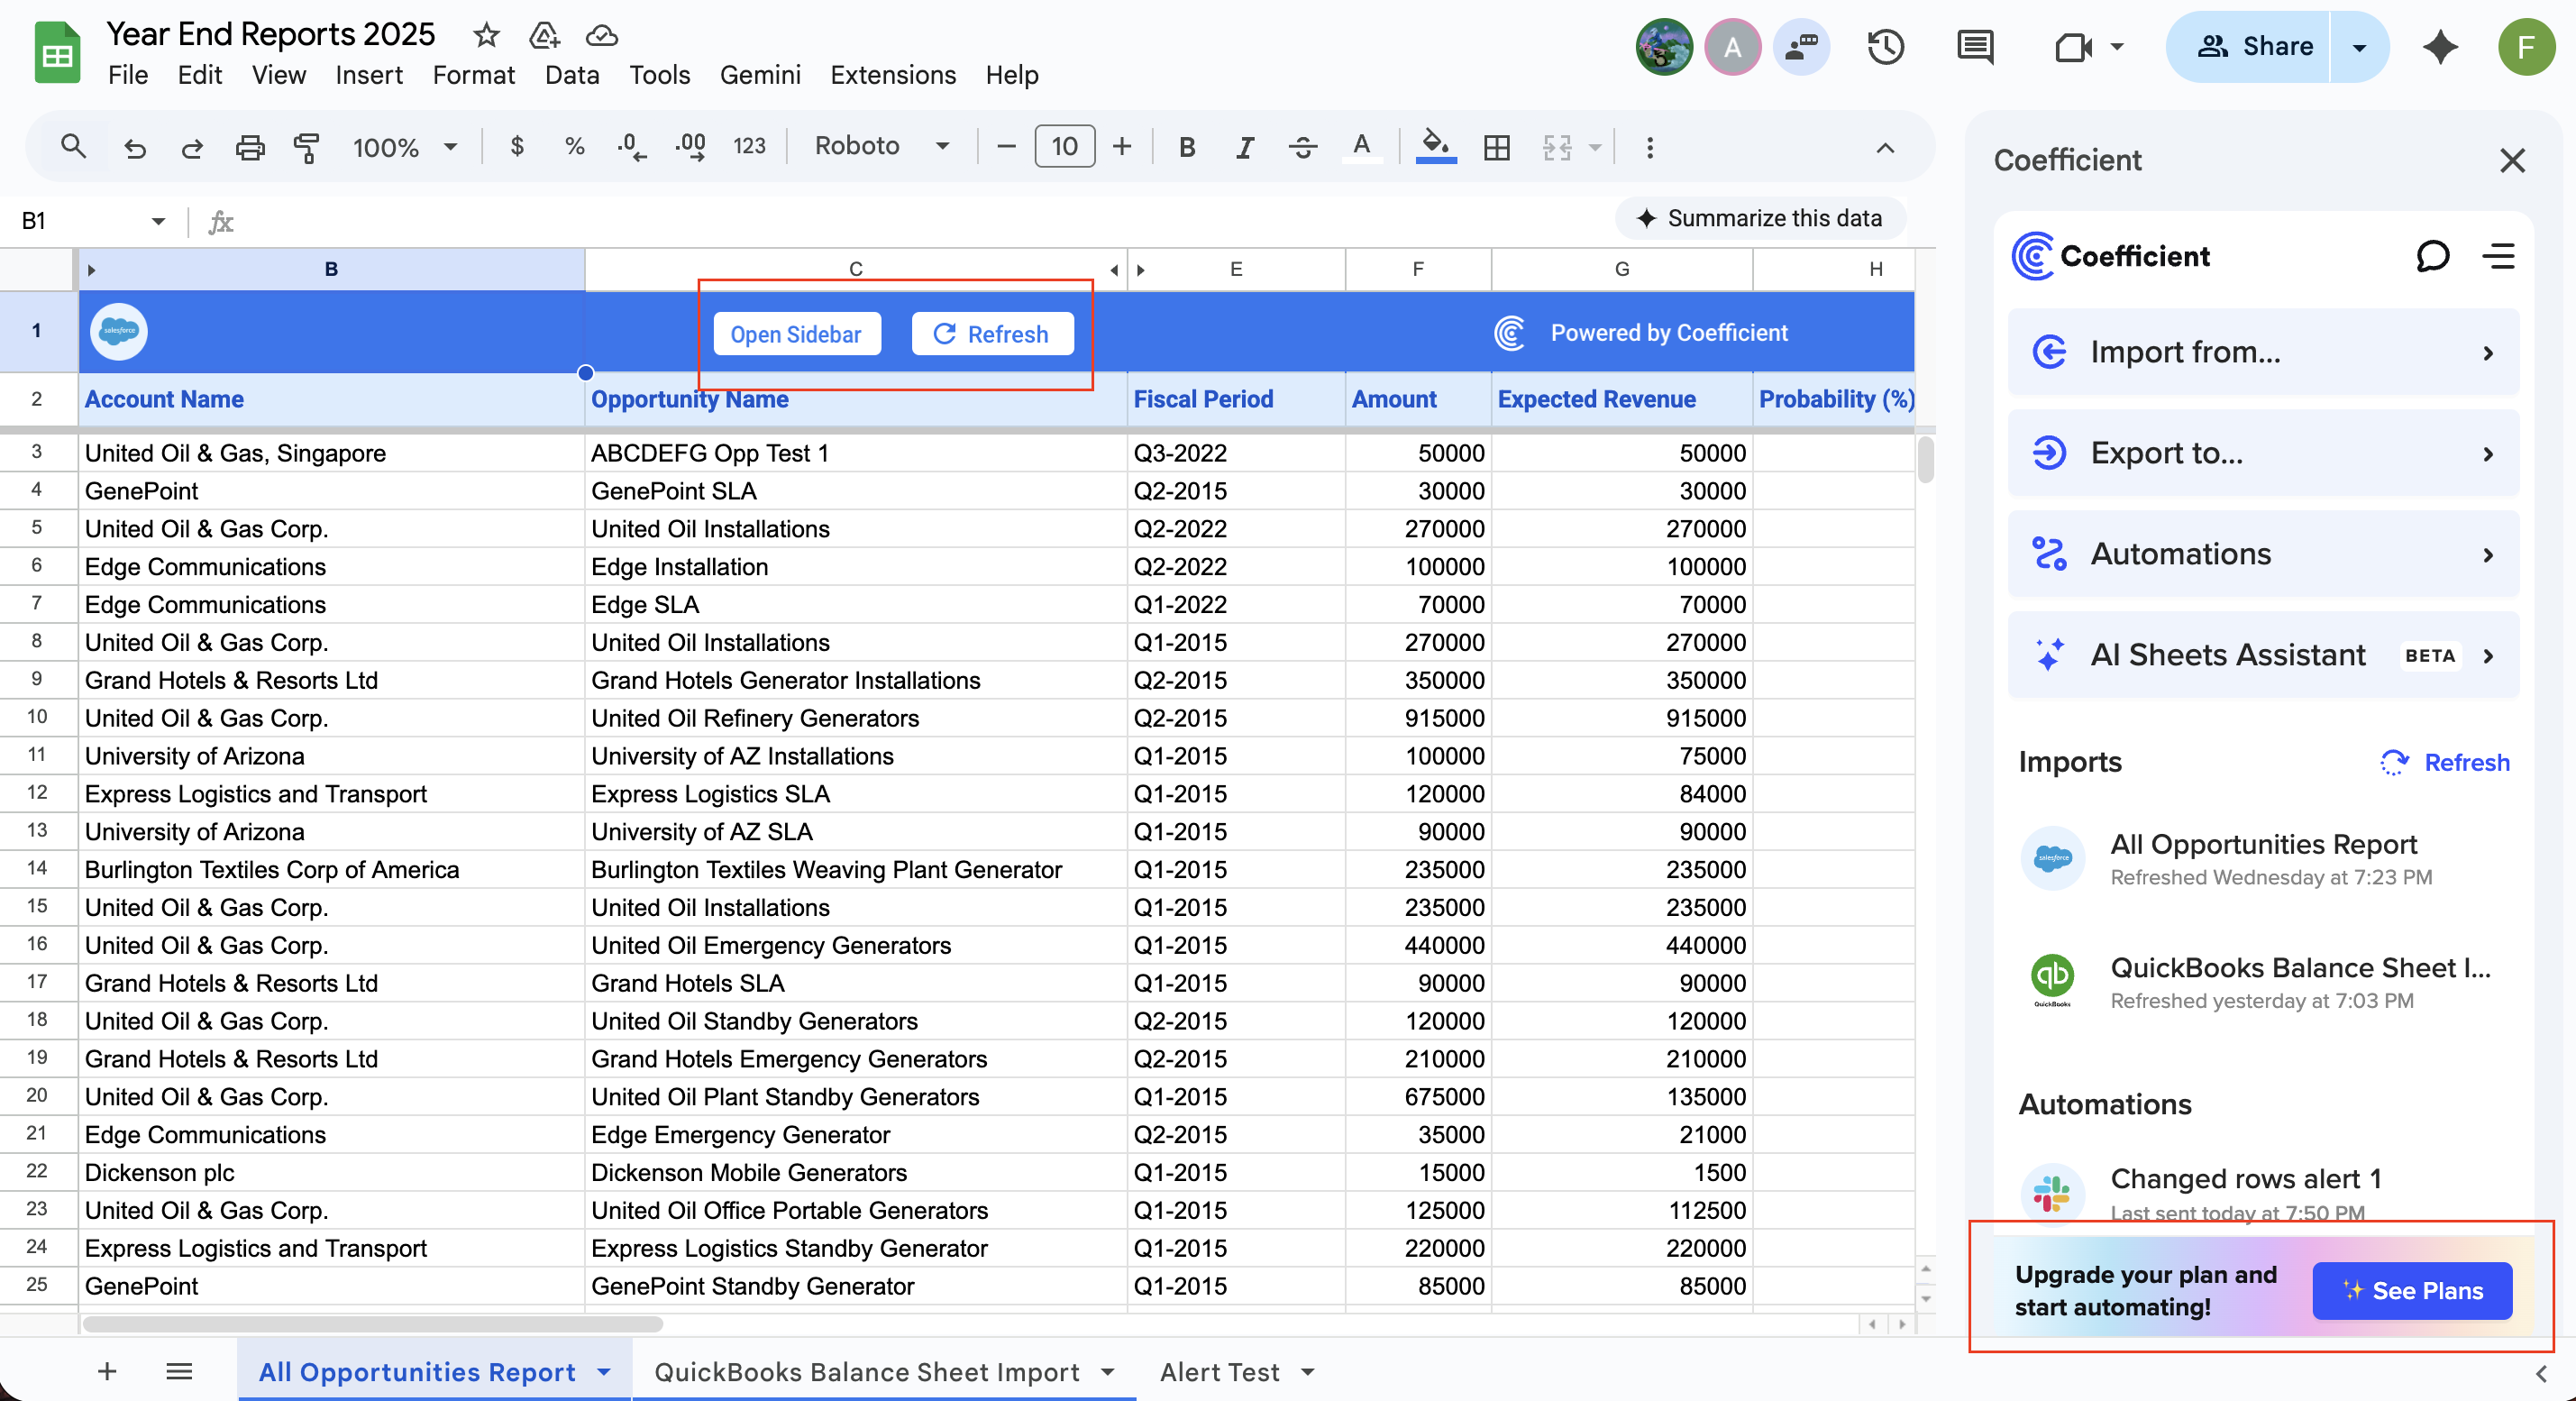Click the print icon

pos(249,147)
